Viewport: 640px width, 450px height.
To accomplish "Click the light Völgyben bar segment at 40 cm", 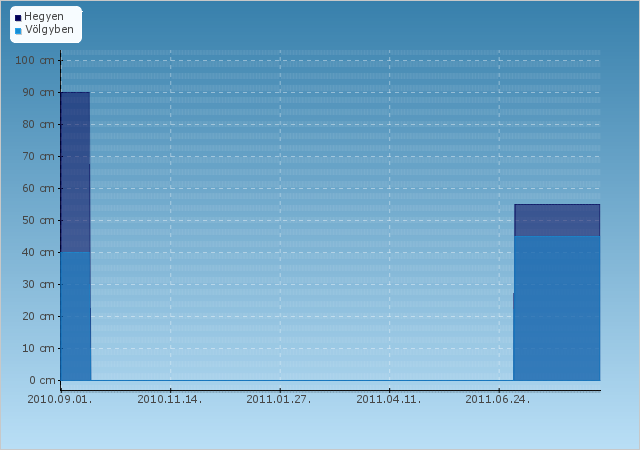I will (x=76, y=316).
